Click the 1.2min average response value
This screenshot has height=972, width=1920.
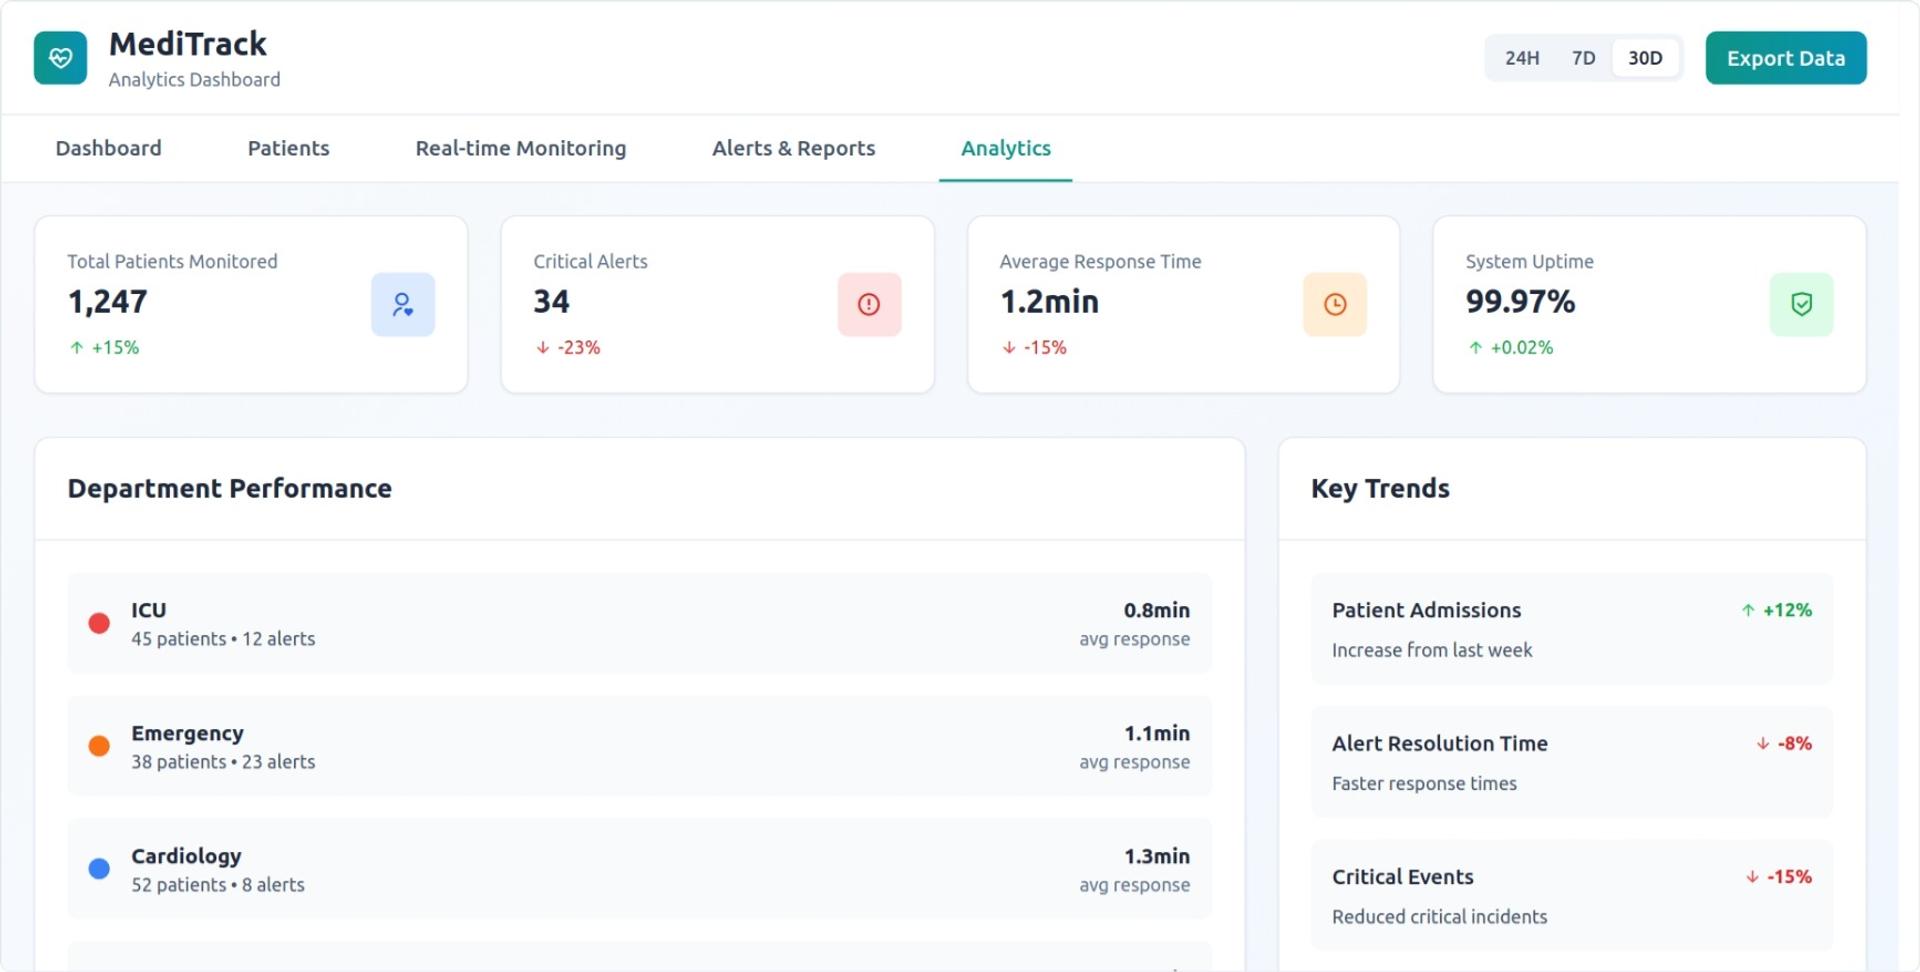pyautogui.click(x=1049, y=301)
